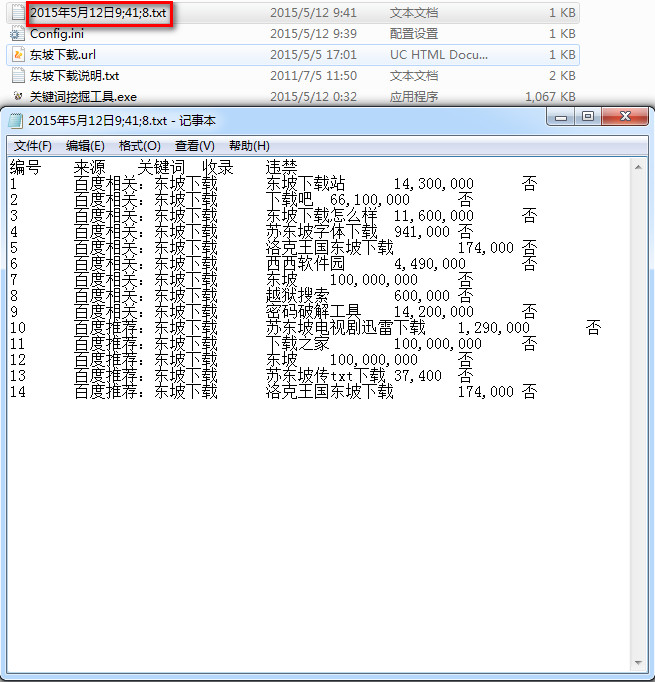Click the 14,300,000 value in row 1
Screen dimensions: 655x682
434,184
